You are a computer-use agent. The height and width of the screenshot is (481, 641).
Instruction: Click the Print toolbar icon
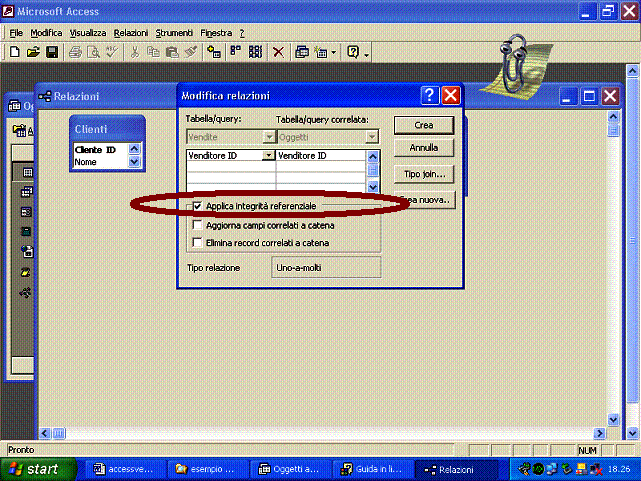tap(75, 52)
